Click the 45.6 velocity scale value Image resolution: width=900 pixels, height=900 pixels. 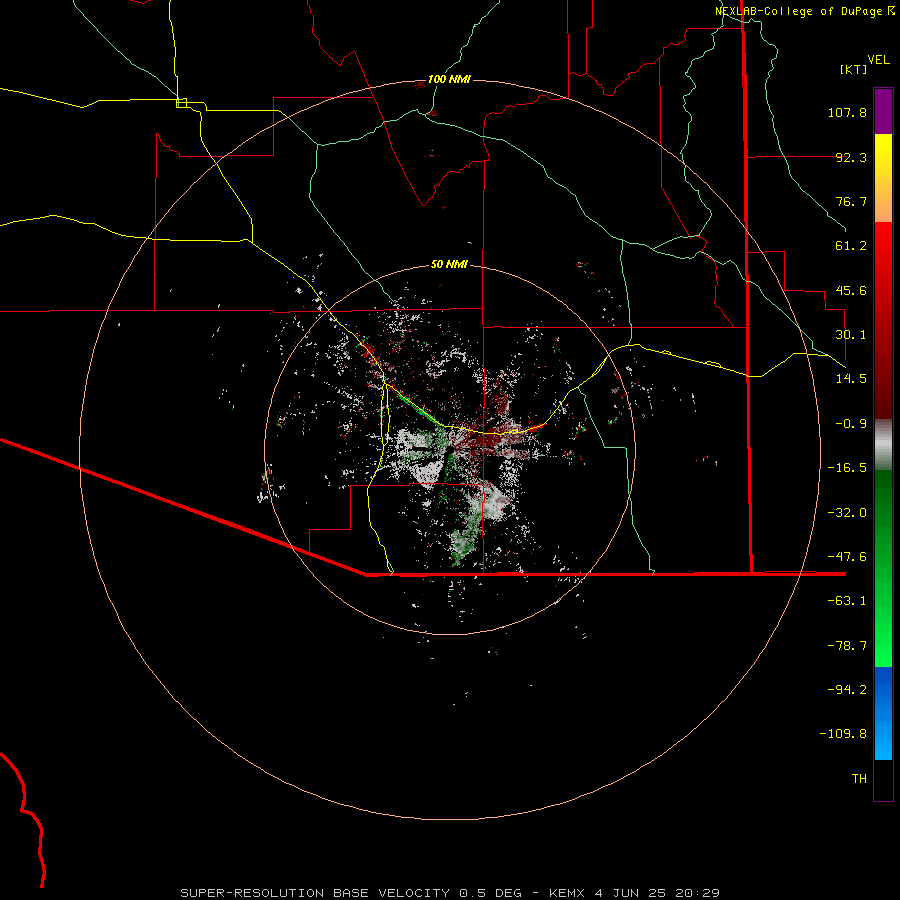[x=851, y=290]
